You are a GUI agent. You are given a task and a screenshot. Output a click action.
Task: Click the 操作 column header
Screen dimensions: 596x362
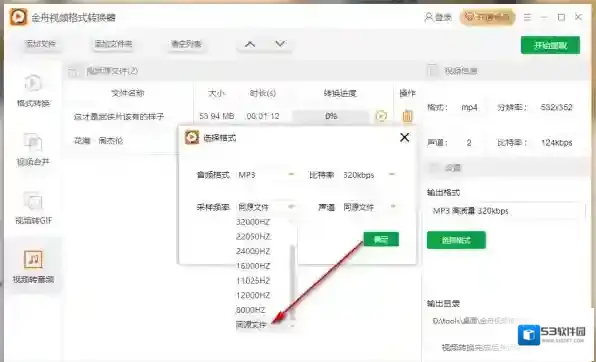pos(407,93)
